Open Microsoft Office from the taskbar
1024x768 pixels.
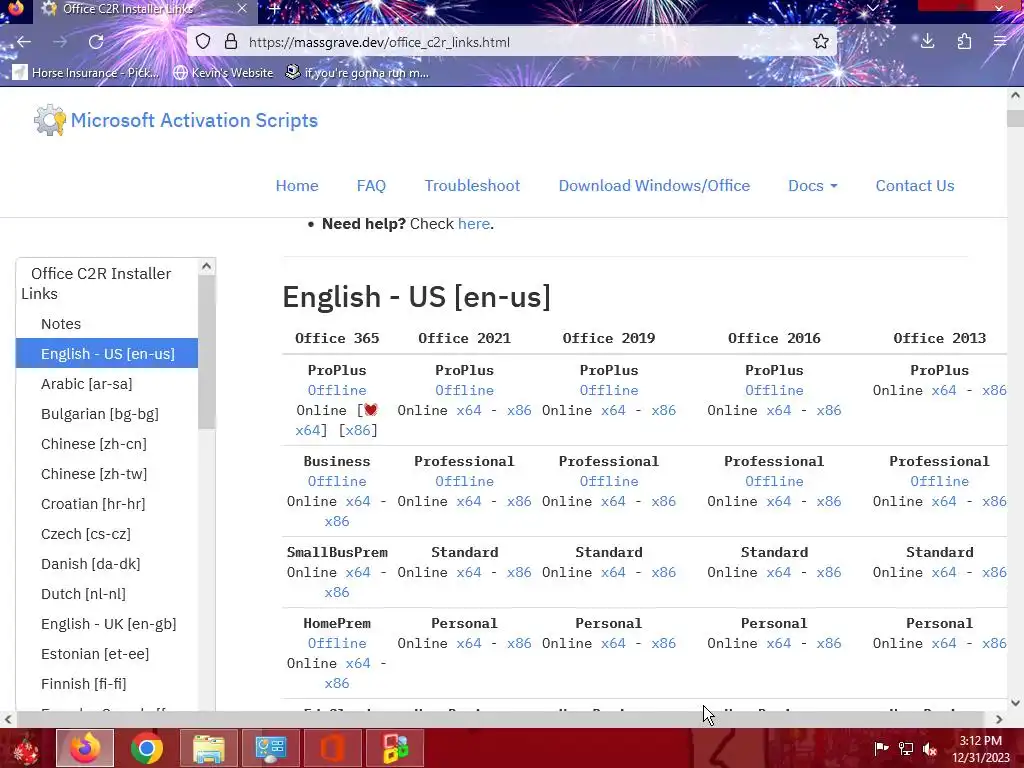[x=332, y=748]
